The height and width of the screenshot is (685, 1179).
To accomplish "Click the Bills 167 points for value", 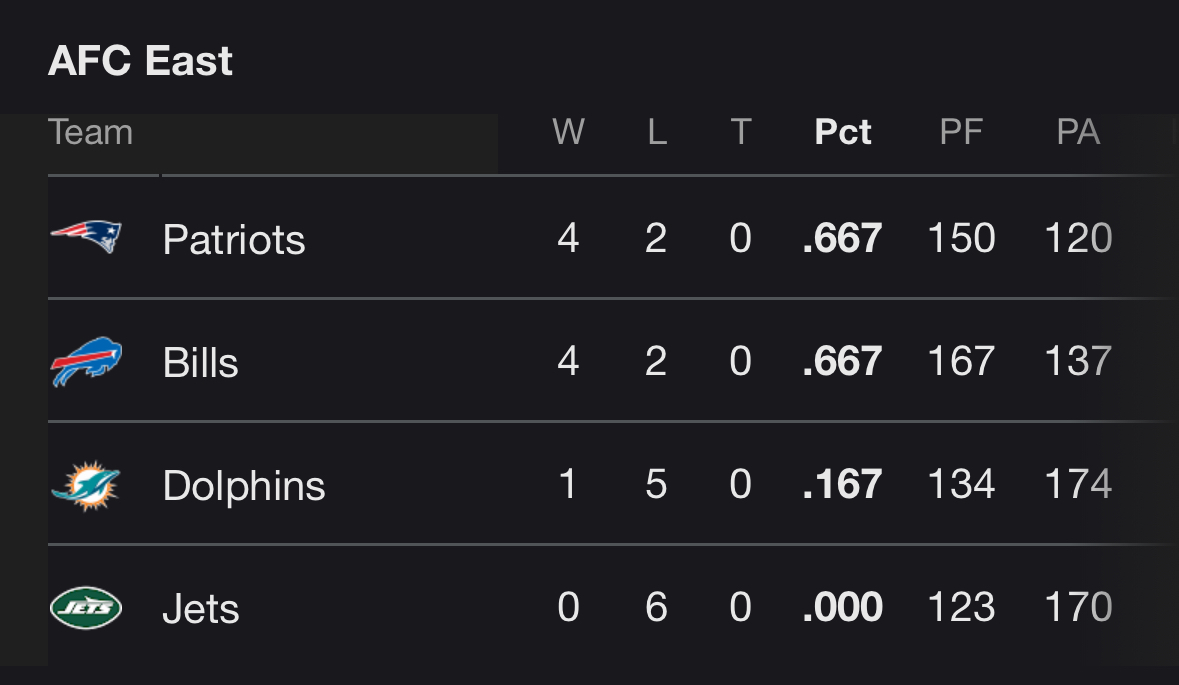I will click(x=961, y=361).
